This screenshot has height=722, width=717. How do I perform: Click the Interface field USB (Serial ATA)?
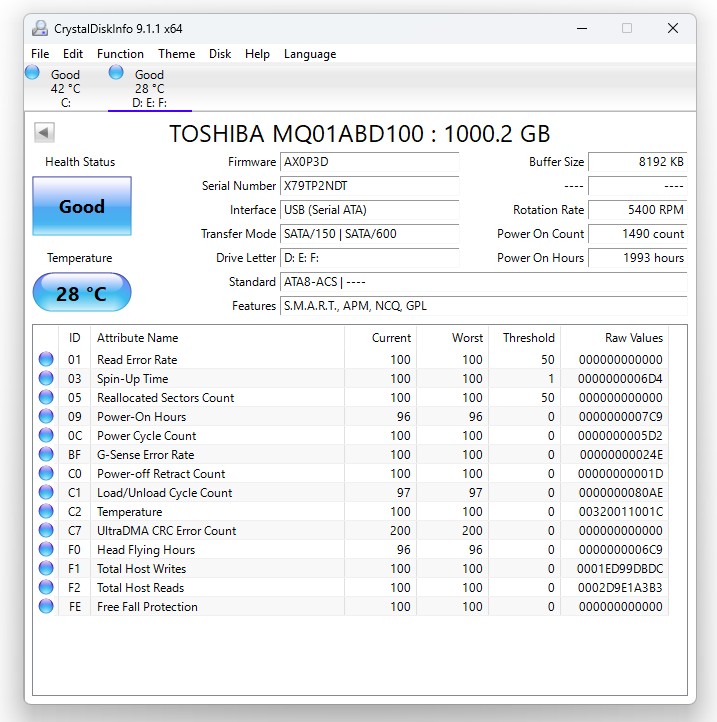click(369, 210)
